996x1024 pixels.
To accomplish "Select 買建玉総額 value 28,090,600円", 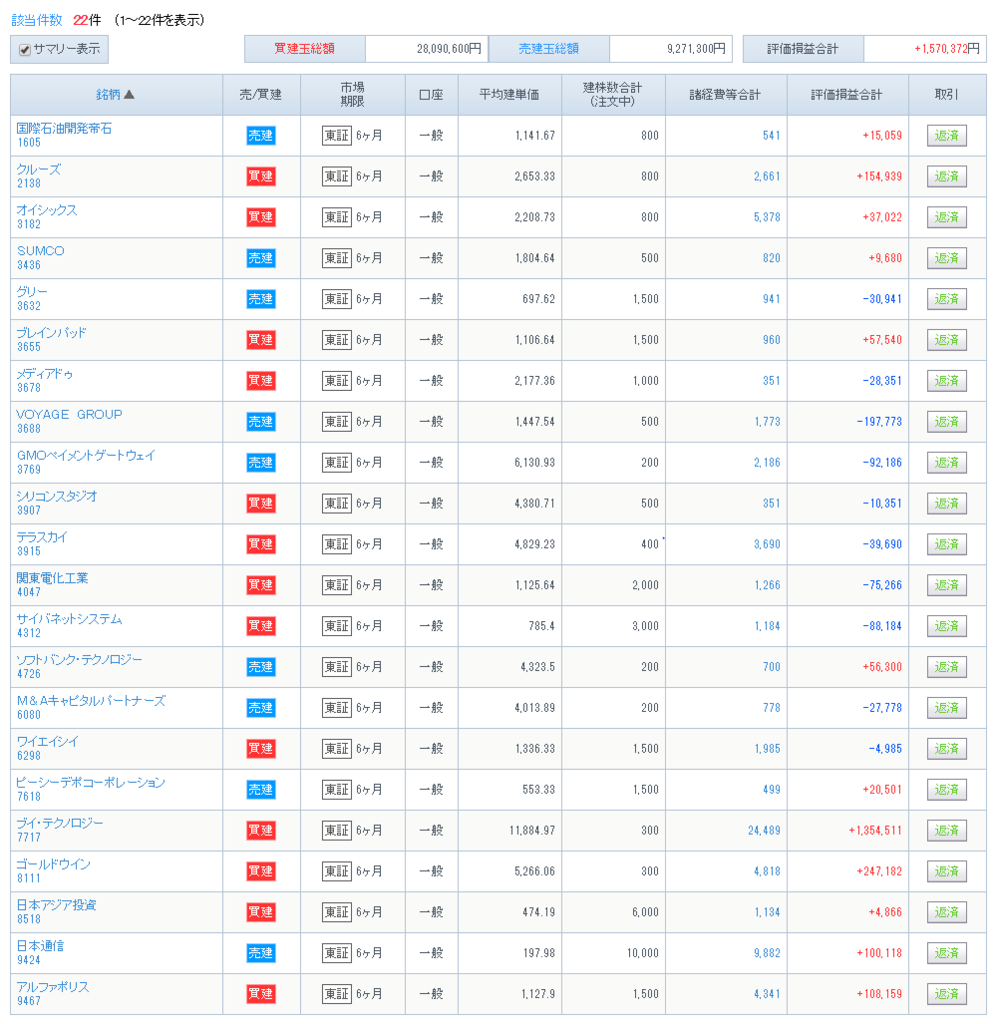I will (x=449, y=49).
